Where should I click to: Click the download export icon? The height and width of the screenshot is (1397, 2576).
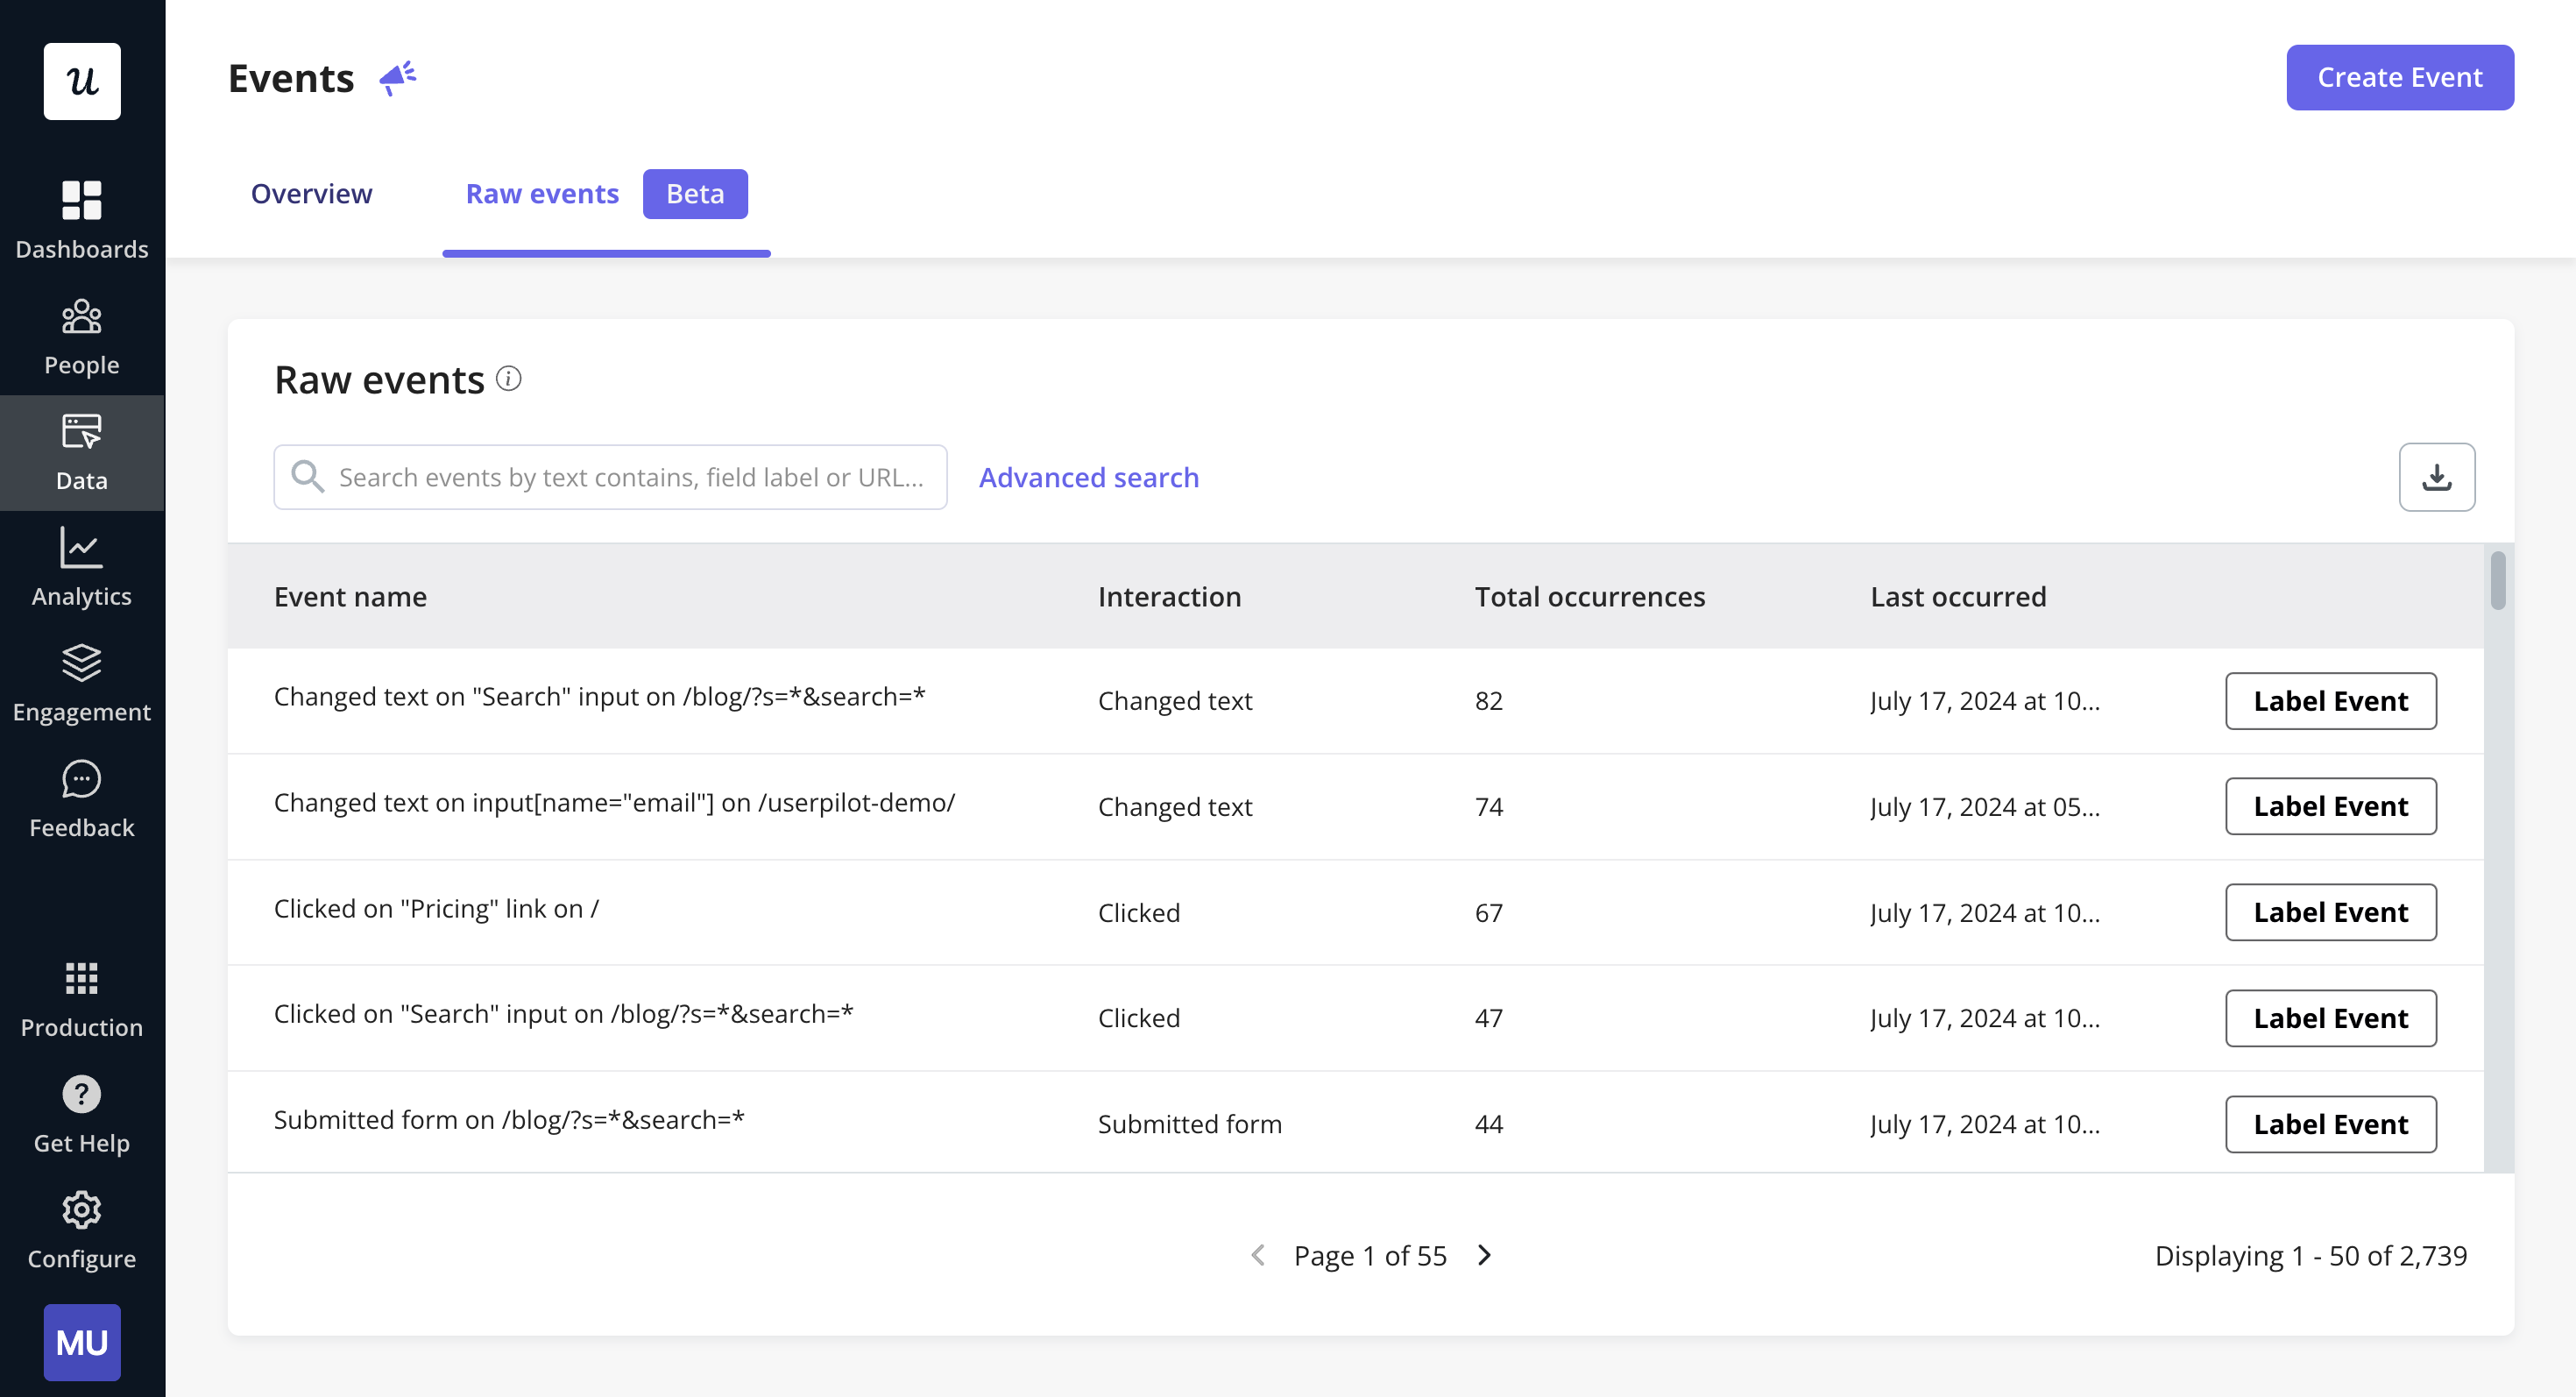click(2437, 477)
